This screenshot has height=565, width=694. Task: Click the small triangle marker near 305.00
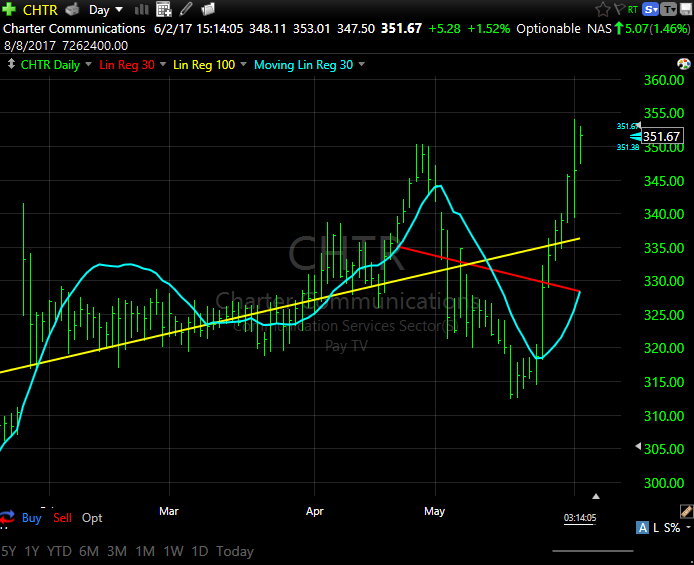coord(638,446)
